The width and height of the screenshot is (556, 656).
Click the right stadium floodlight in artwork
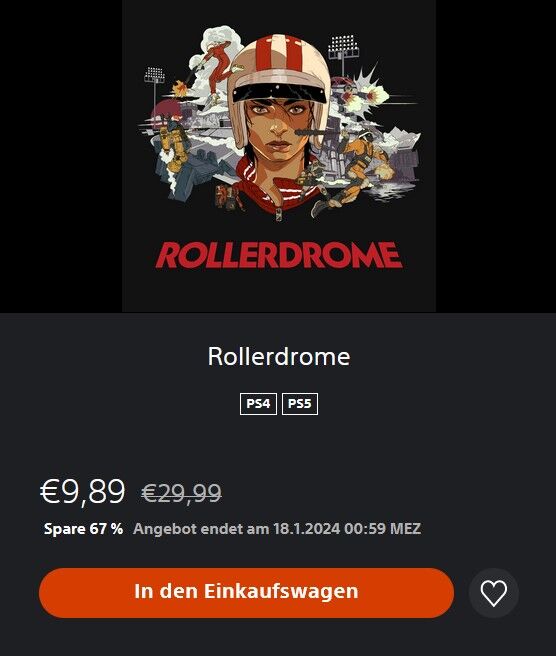tap(343, 52)
